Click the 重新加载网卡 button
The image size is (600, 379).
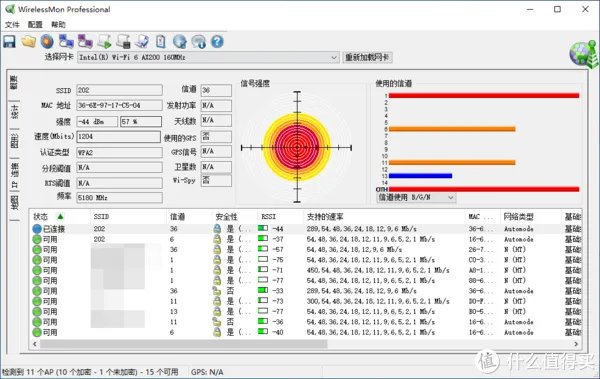(367, 57)
